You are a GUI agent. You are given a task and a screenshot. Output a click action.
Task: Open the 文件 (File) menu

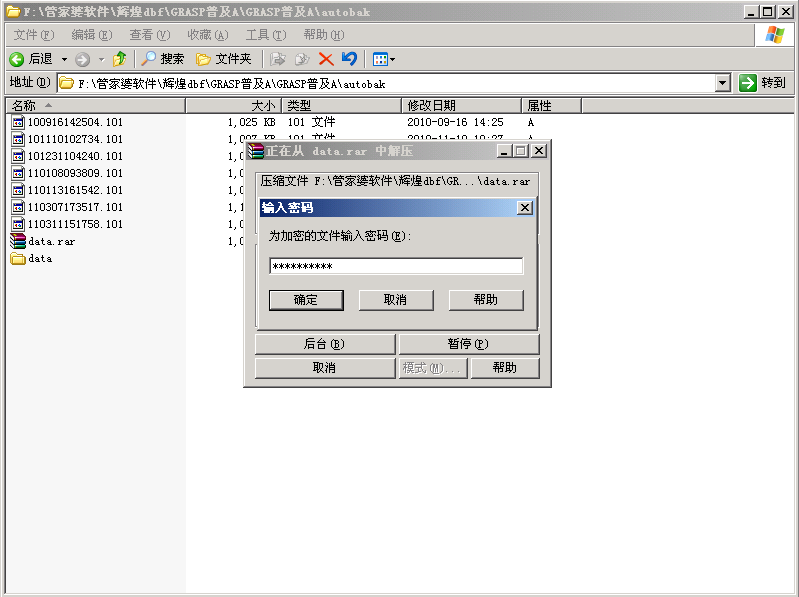click(33, 35)
